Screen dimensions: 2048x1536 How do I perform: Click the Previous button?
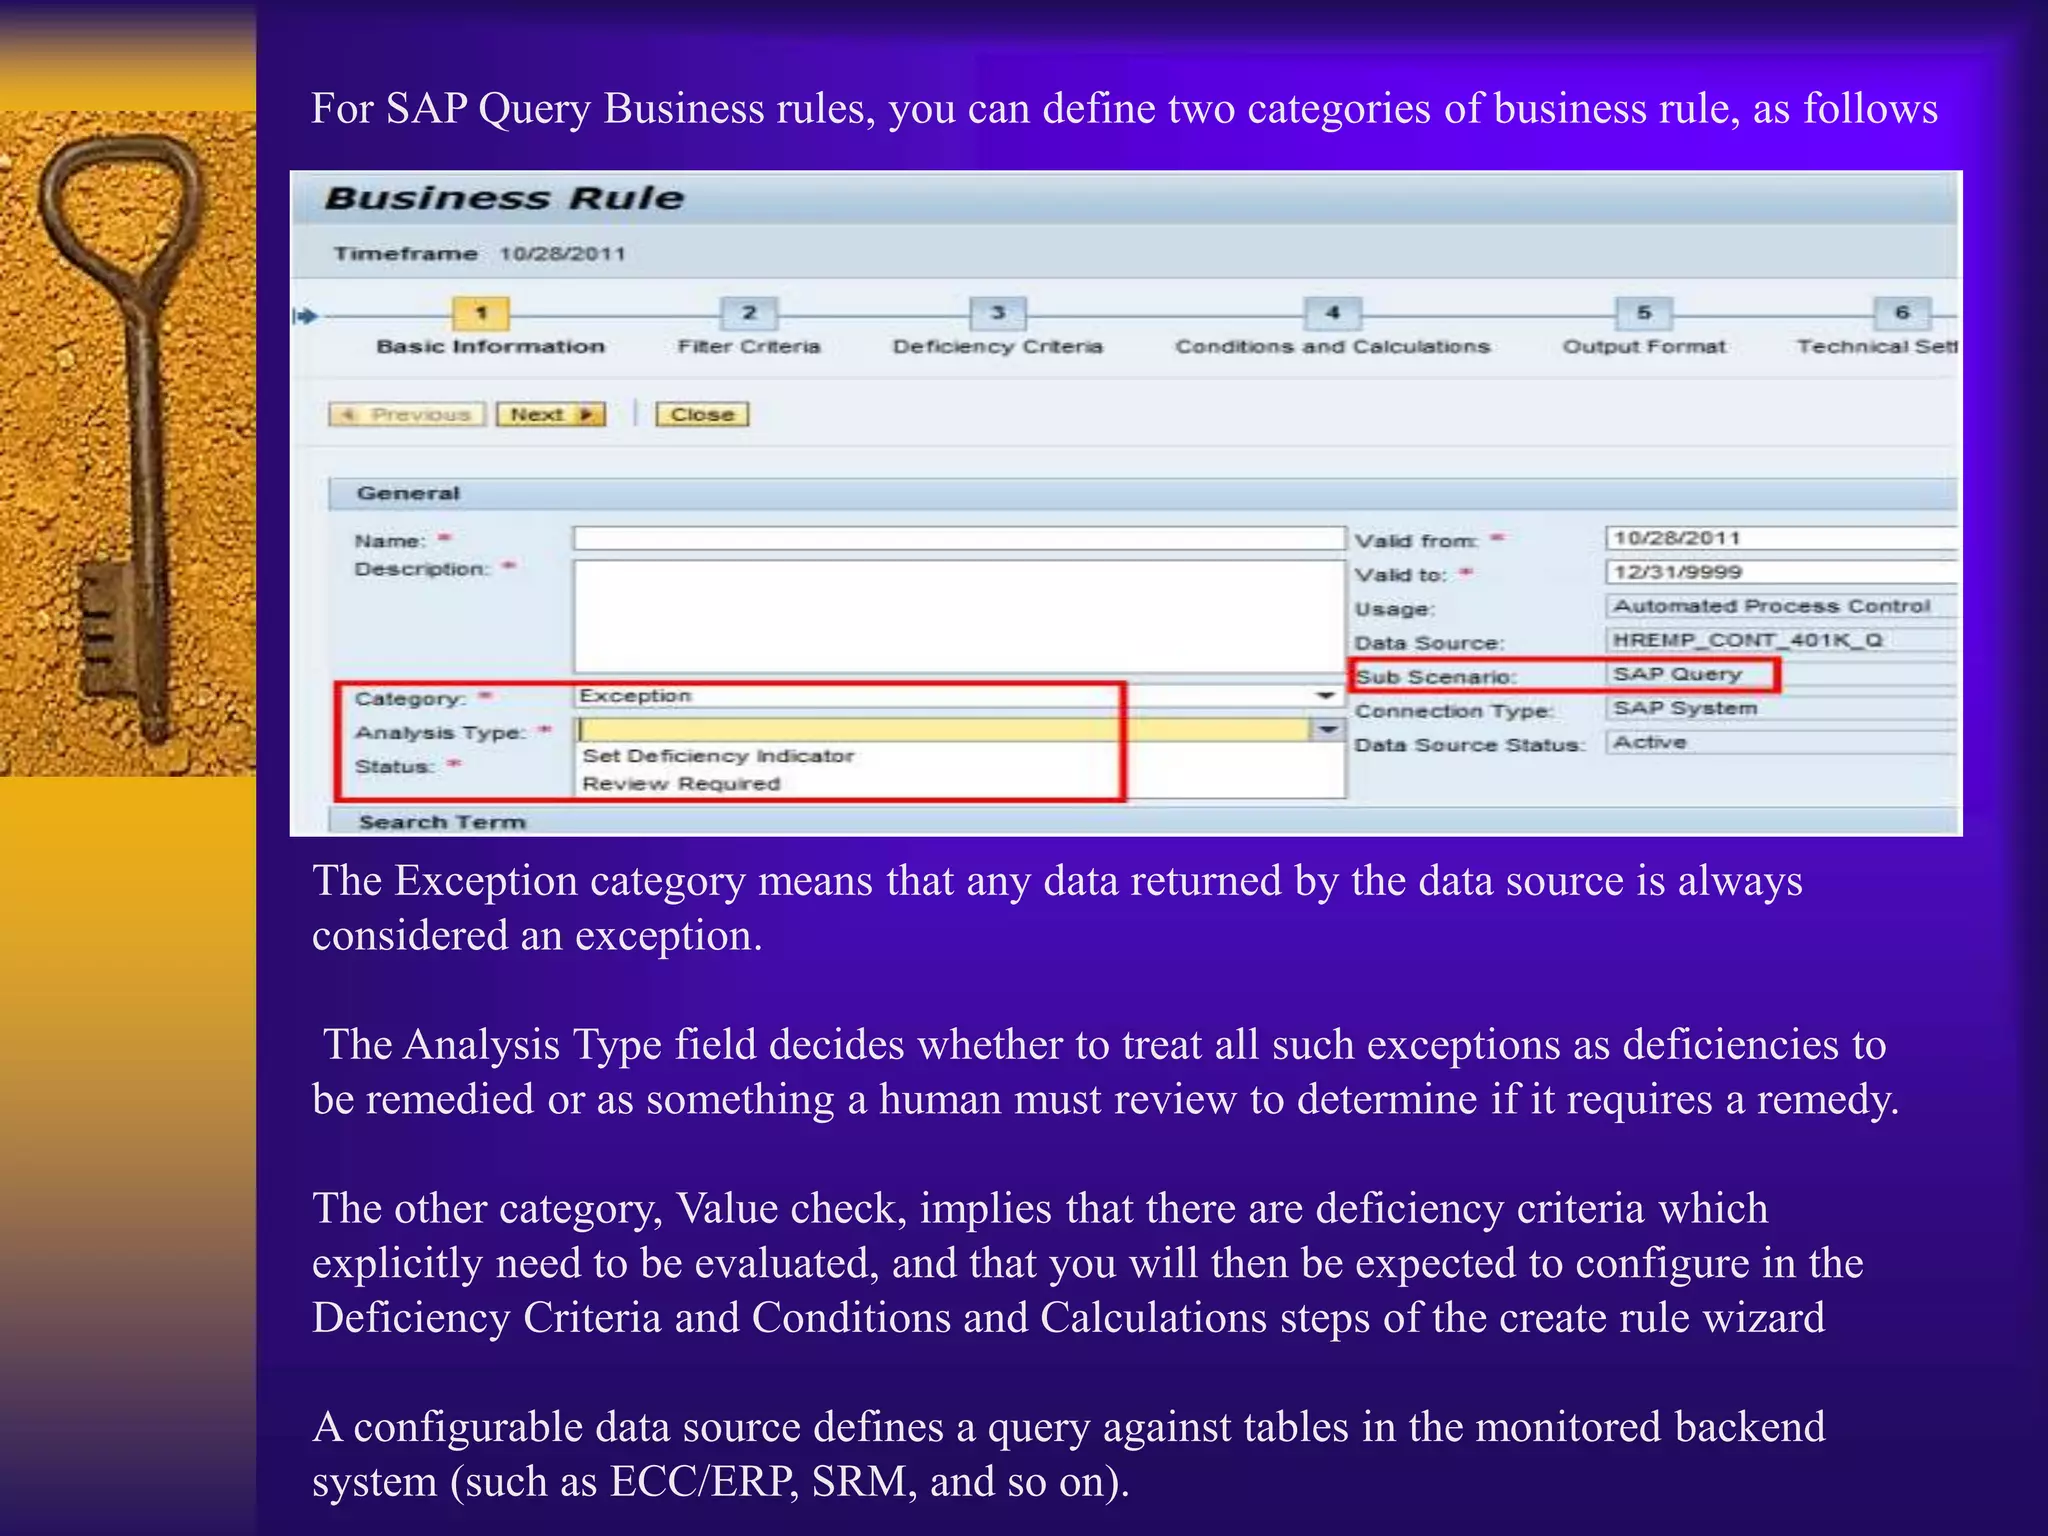pos(408,414)
